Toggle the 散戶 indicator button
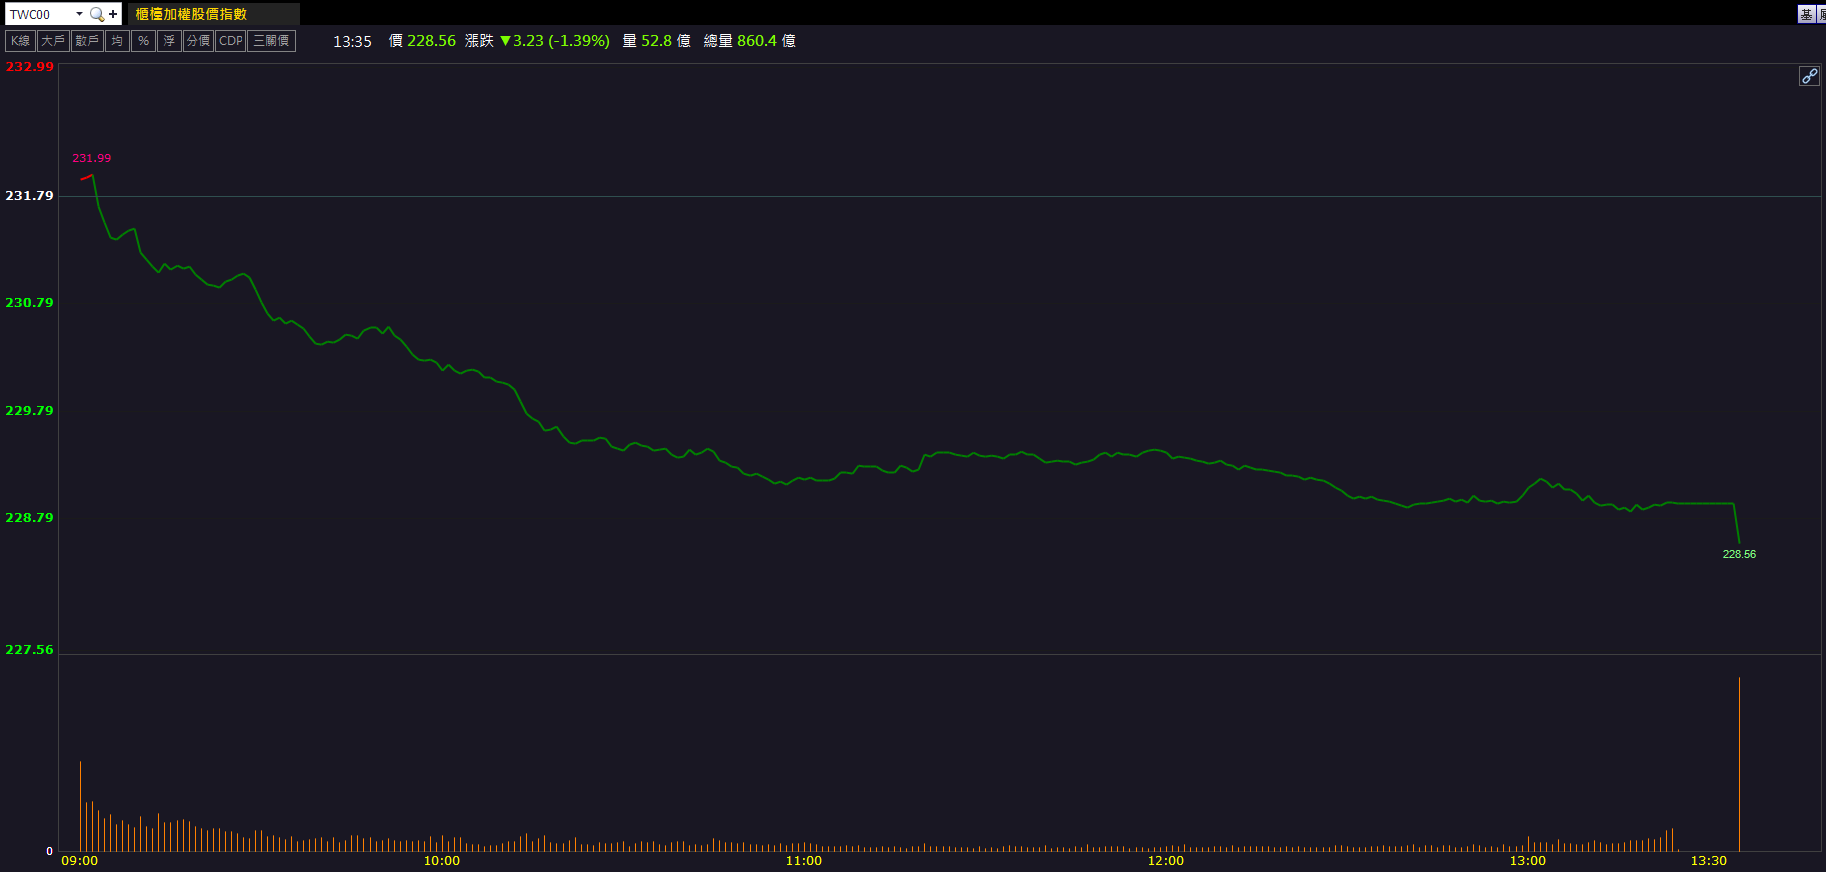This screenshot has height=872, width=1826. [x=87, y=41]
